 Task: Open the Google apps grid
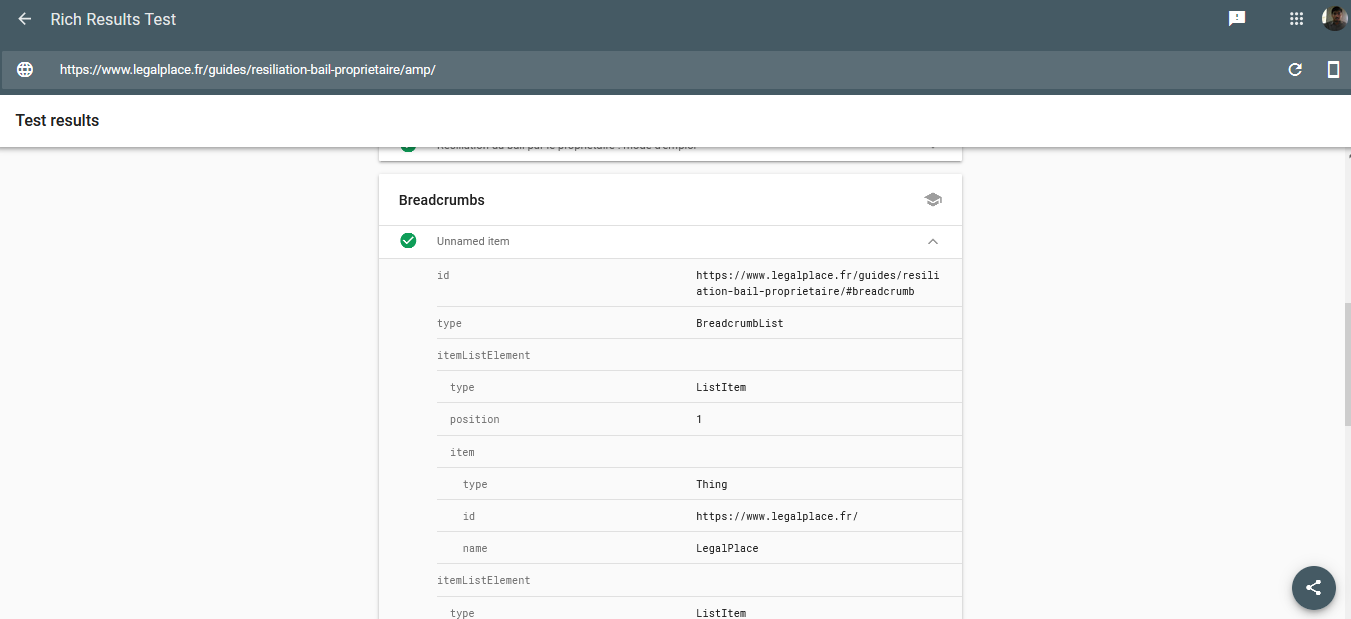(x=1296, y=19)
